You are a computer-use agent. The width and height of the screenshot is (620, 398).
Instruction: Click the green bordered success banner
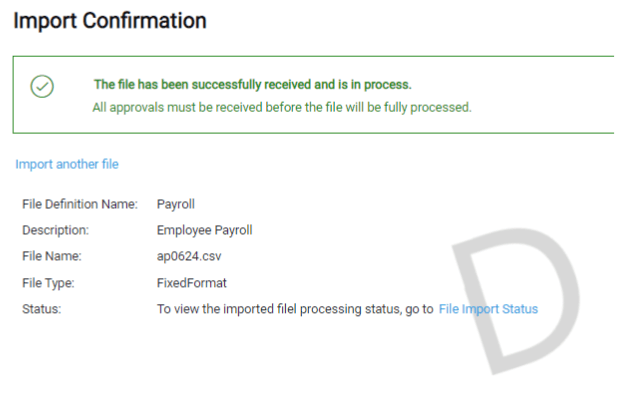point(313,95)
